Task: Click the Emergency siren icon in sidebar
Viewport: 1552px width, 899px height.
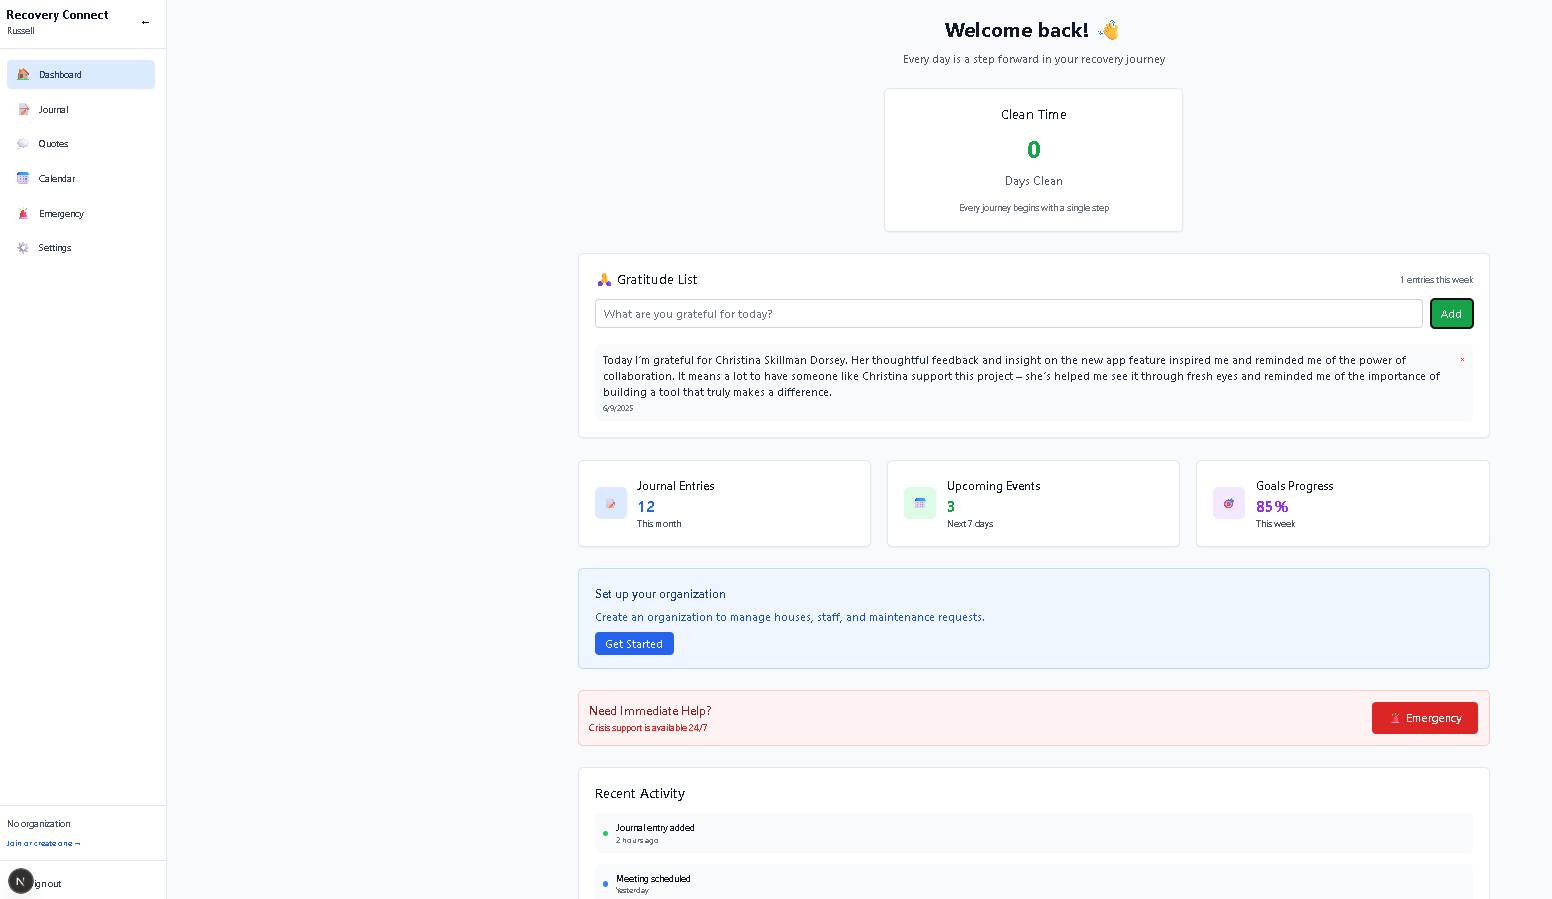Action: [23, 214]
